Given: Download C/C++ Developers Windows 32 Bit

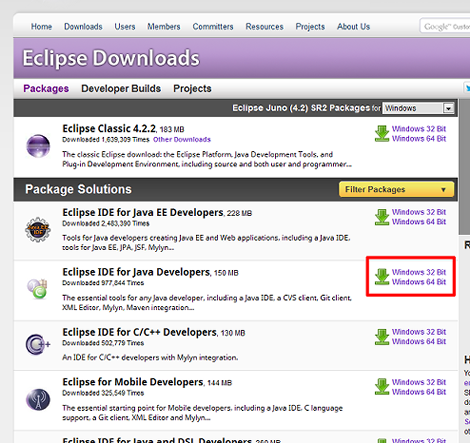Looking at the screenshot, I should [419, 332].
